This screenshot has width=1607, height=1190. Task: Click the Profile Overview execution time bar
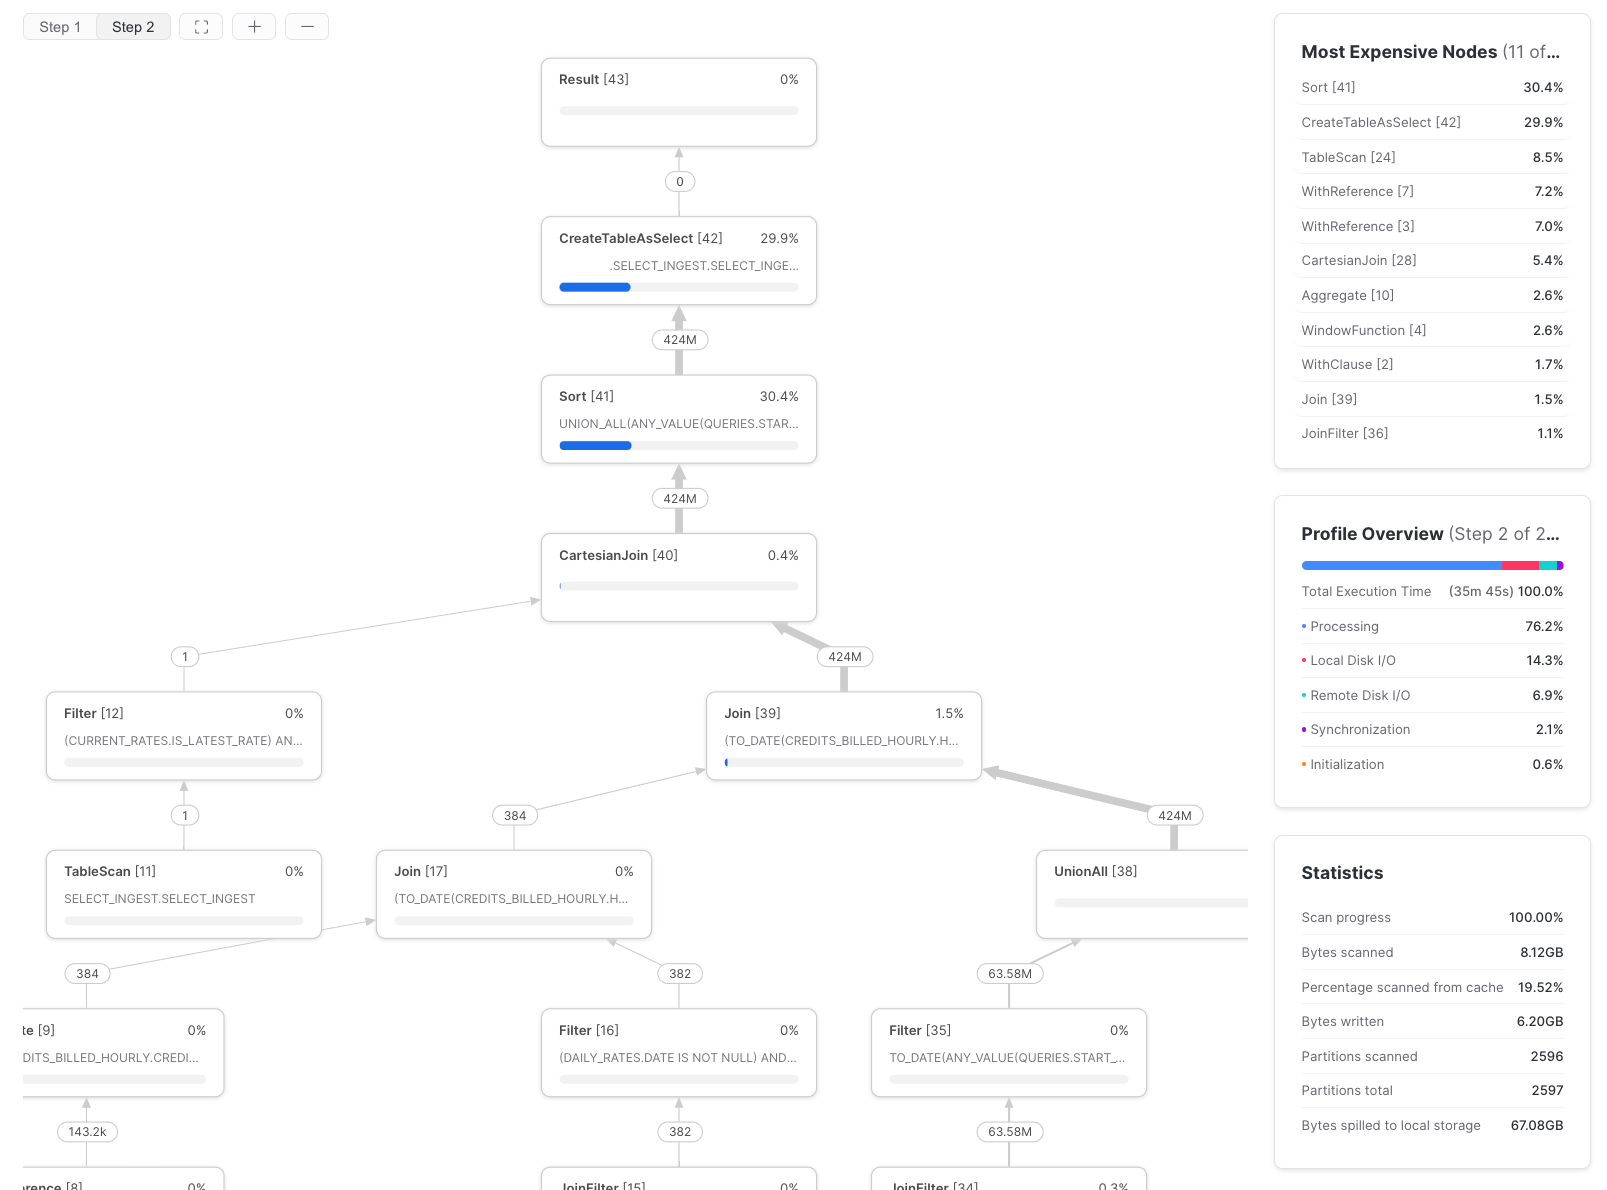coord(1431,566)
